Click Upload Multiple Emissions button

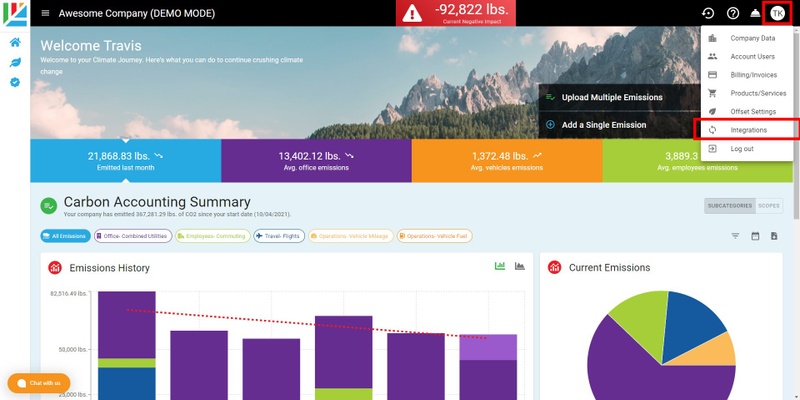(x=619, y=97)
